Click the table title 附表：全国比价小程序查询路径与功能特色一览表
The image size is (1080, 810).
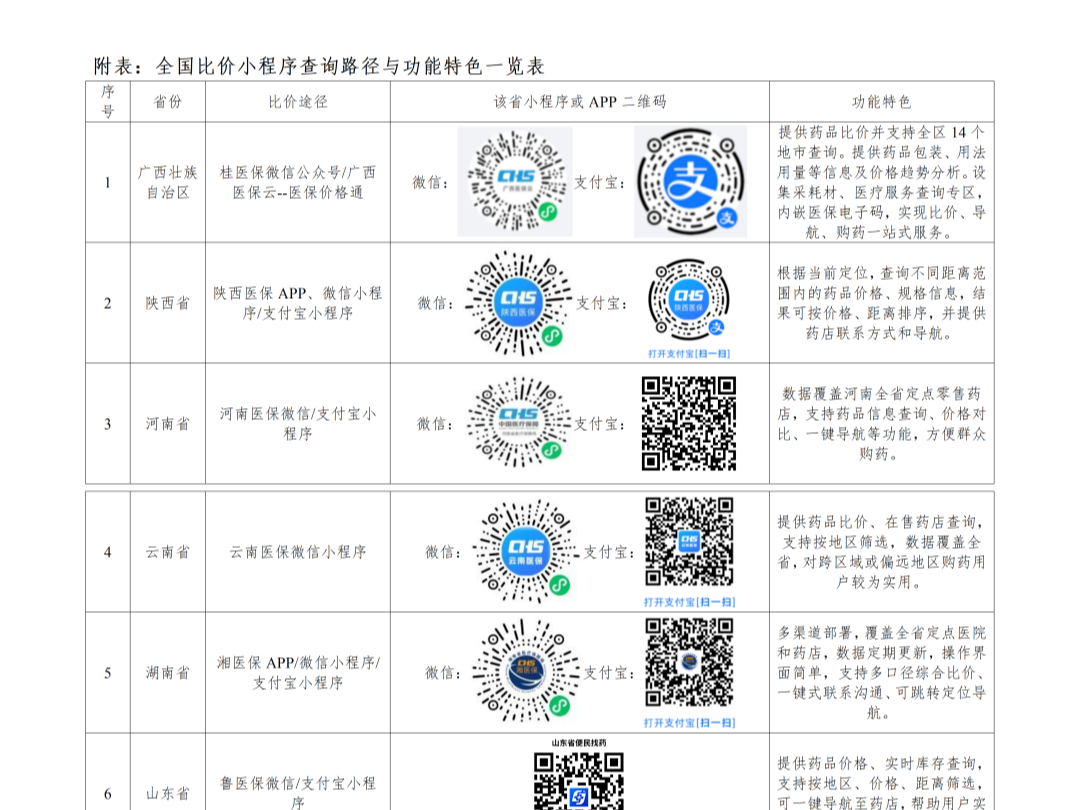point(319,66)
